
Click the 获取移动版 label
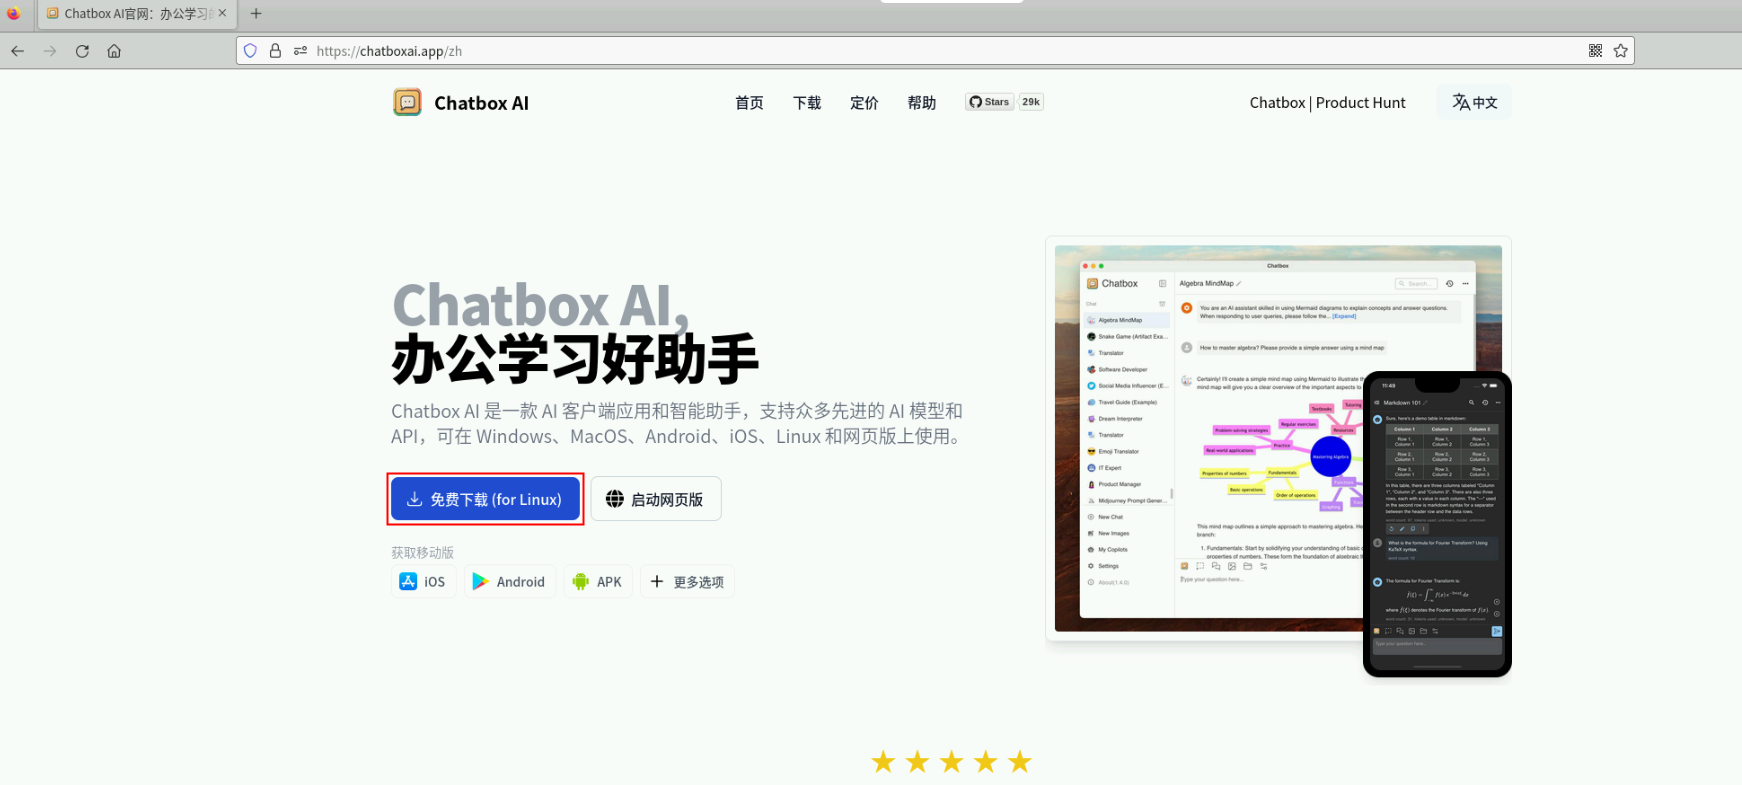(422, 553)
